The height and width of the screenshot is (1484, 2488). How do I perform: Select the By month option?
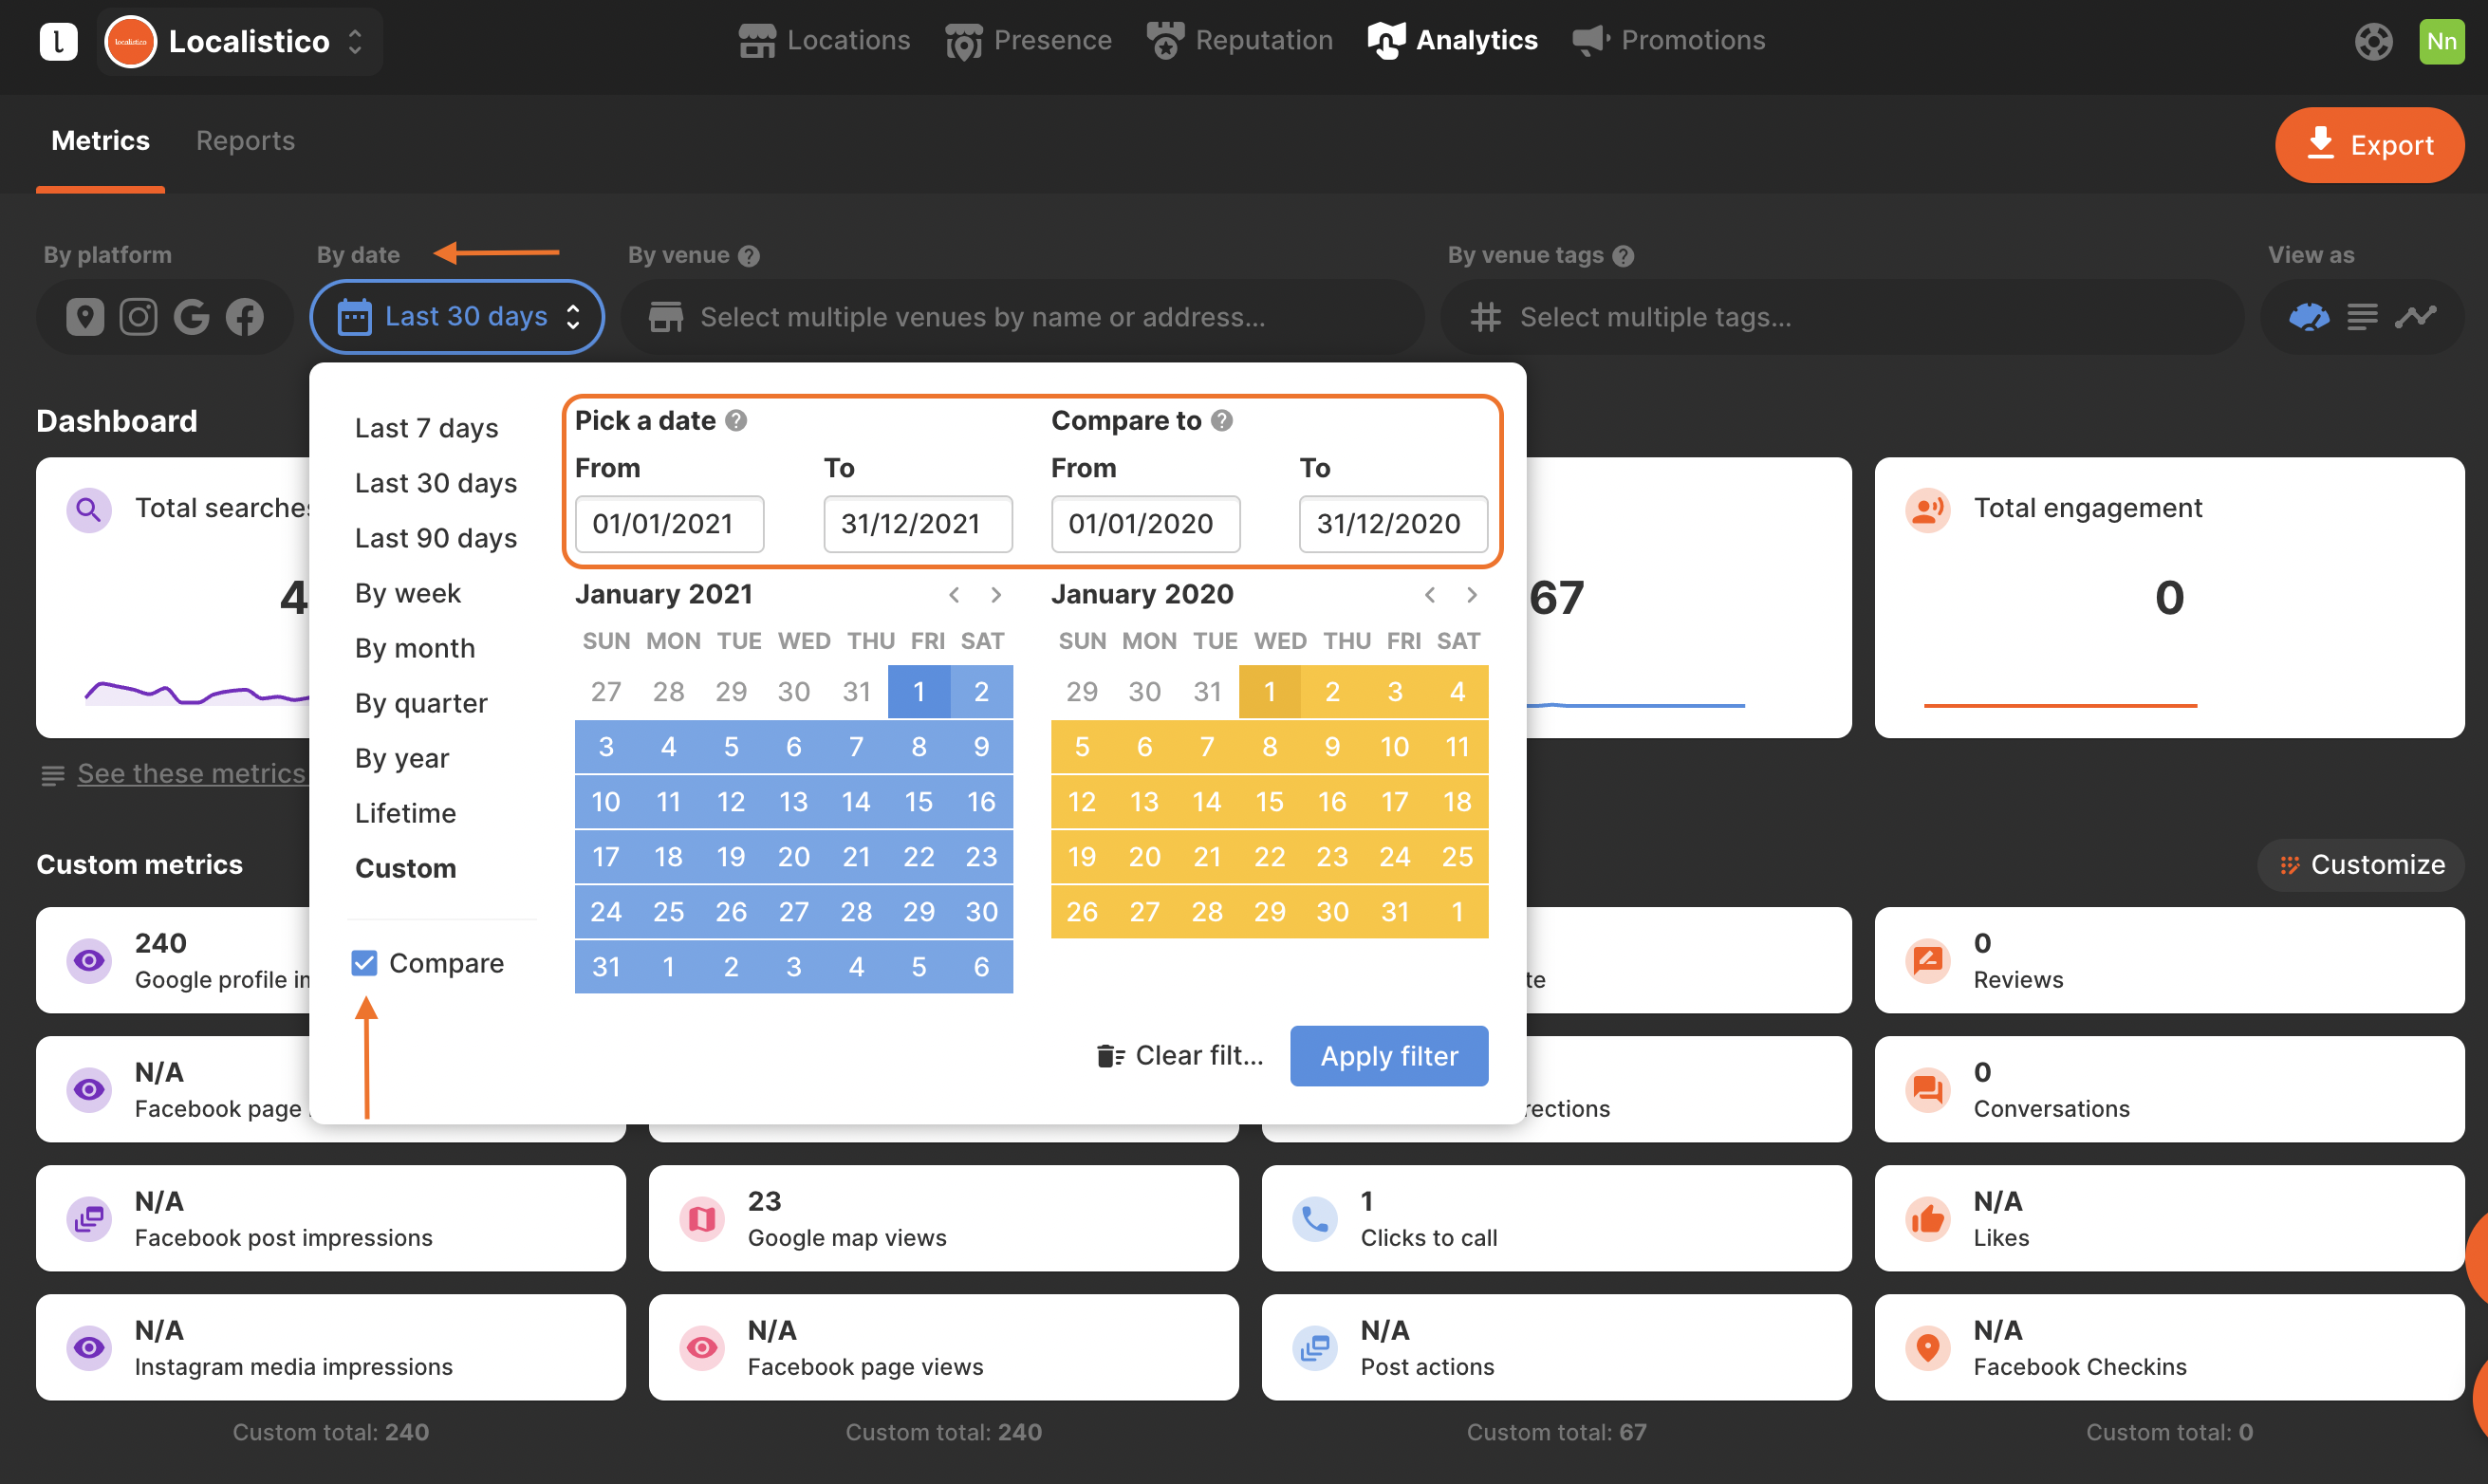click(x=415, y=648)
